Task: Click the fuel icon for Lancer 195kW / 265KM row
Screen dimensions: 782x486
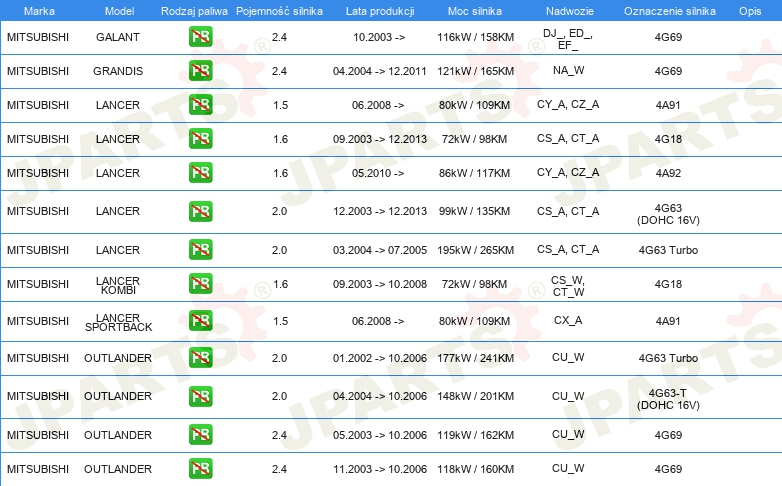Action: tap(200, 249)
